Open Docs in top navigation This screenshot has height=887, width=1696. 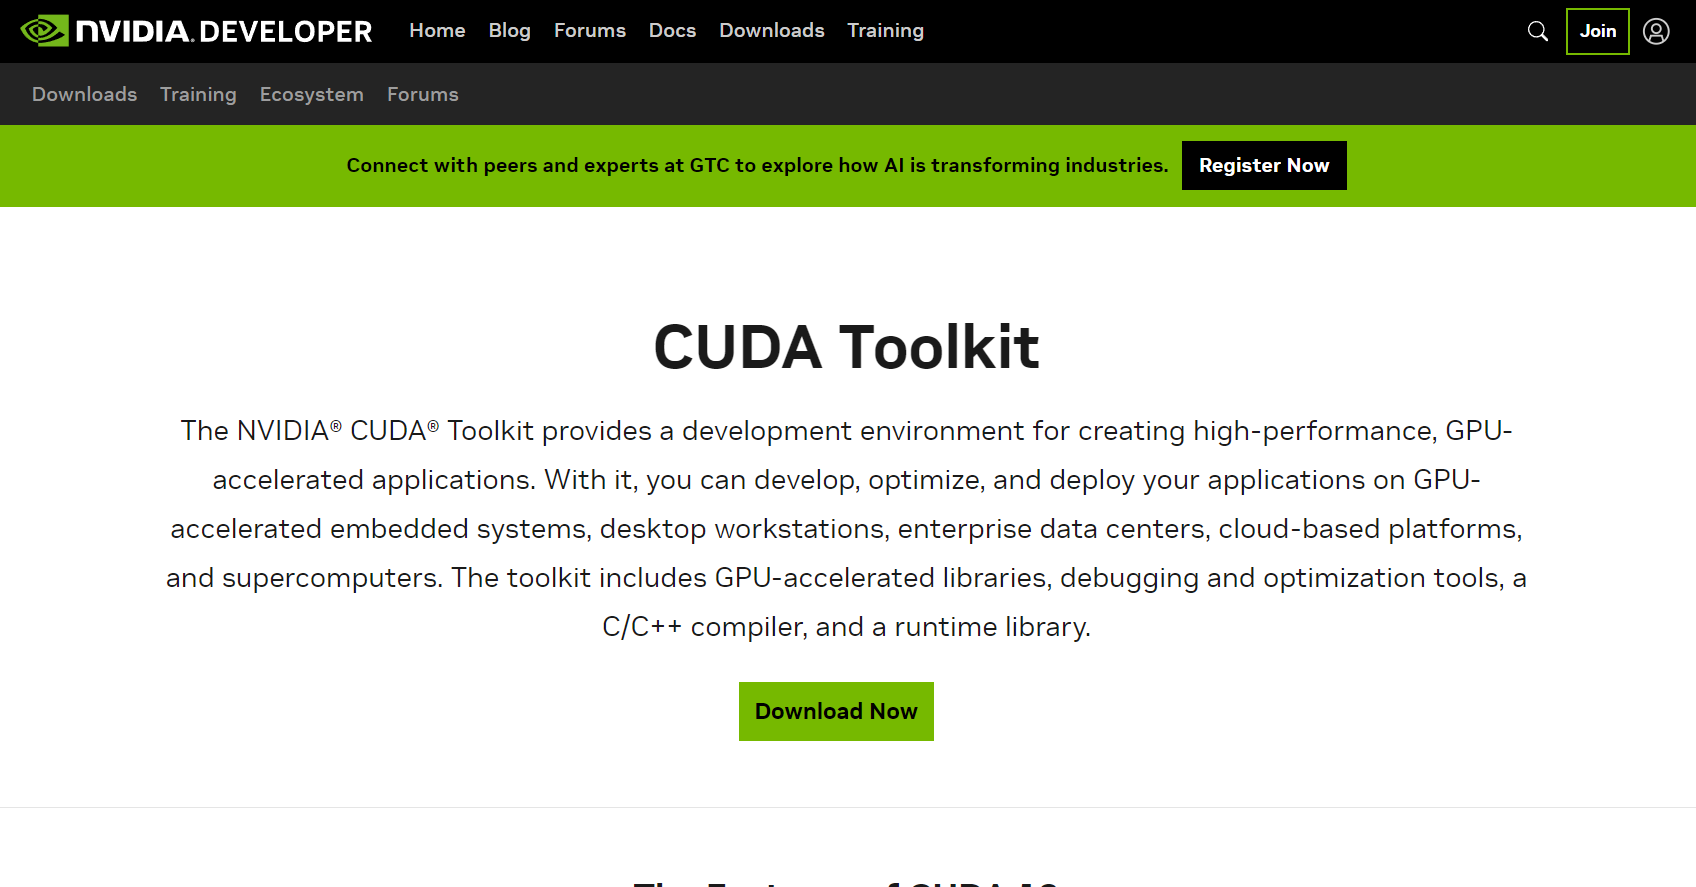pyautogui.click(x=672, y=31)
